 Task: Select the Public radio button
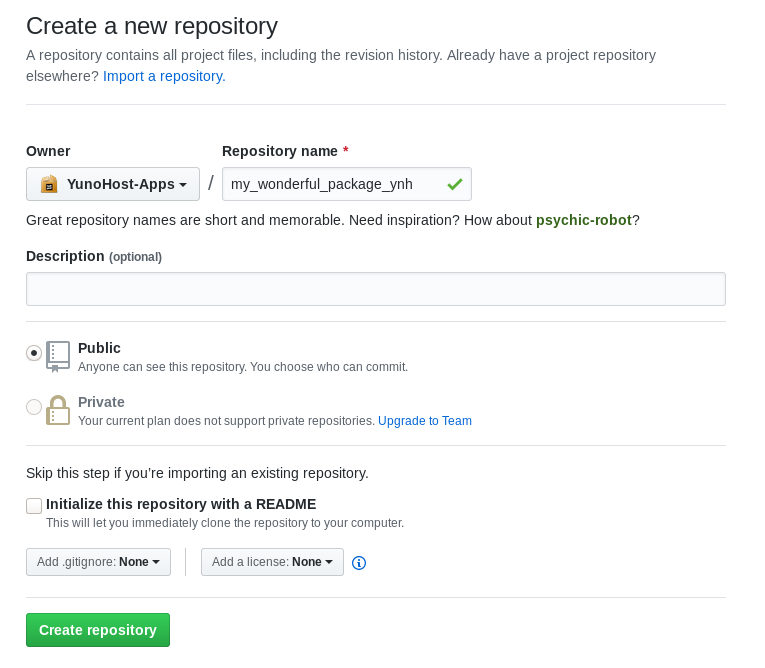(x=34, y=352)
